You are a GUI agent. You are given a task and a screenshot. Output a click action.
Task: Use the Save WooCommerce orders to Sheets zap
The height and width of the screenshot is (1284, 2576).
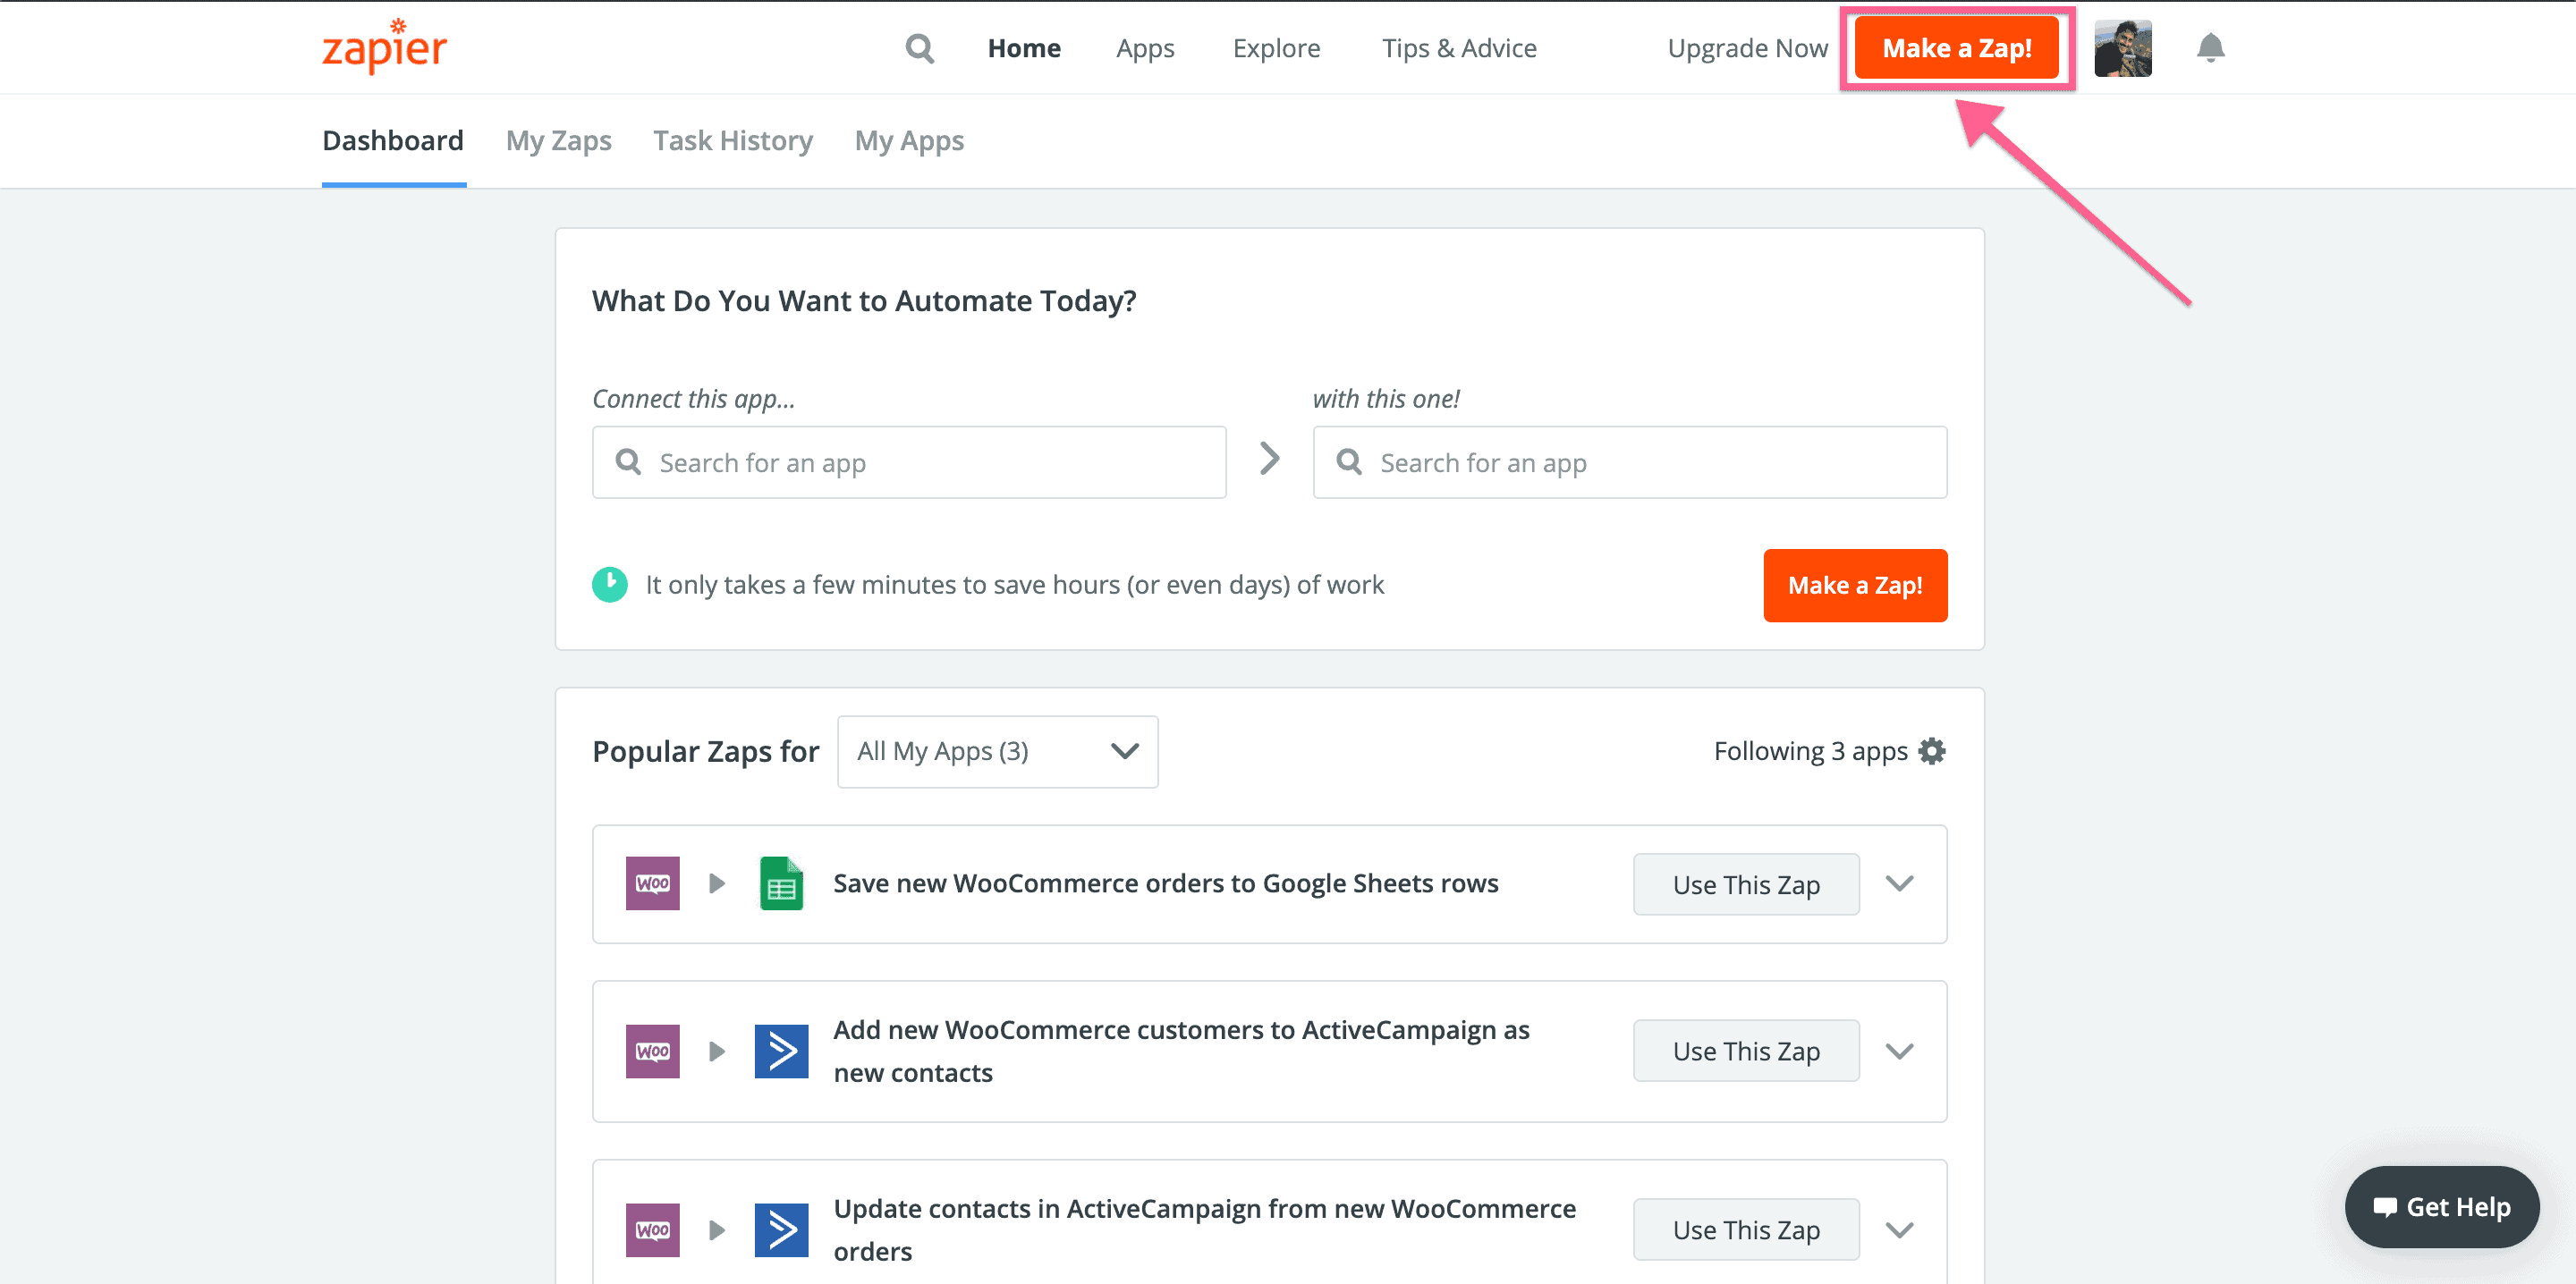pos(1746,884)
